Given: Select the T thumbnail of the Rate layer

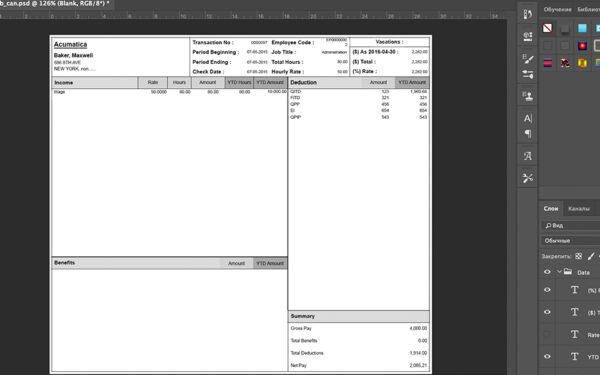Looking at the screenshot, I should click(x=574, y=334).
